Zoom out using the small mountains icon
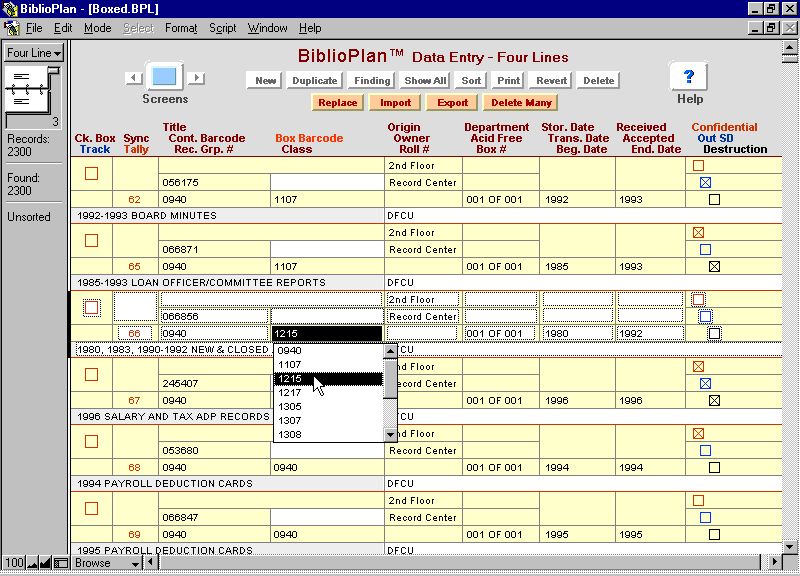Image resolution: width=800 pixels, height=576 pixels. [33, 563]
